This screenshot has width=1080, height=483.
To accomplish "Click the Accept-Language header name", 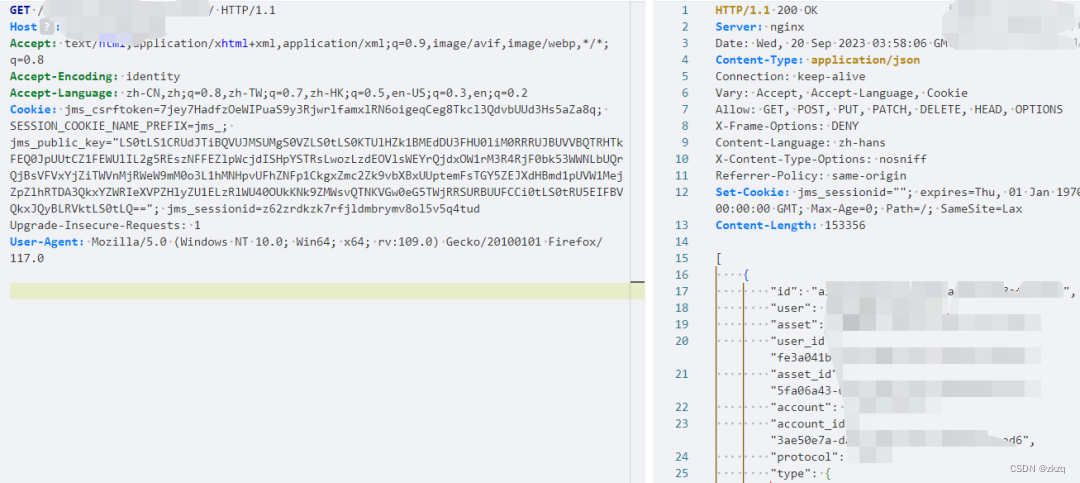I will [64, 93].
